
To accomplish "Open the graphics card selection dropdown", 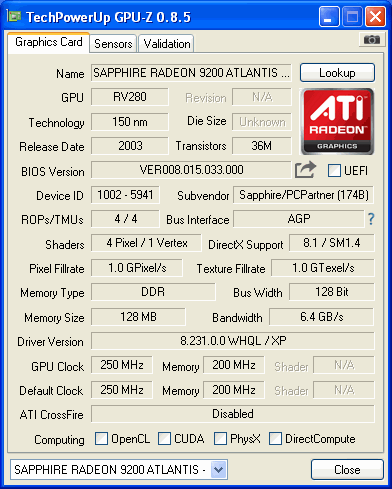I will coord(219,469).
